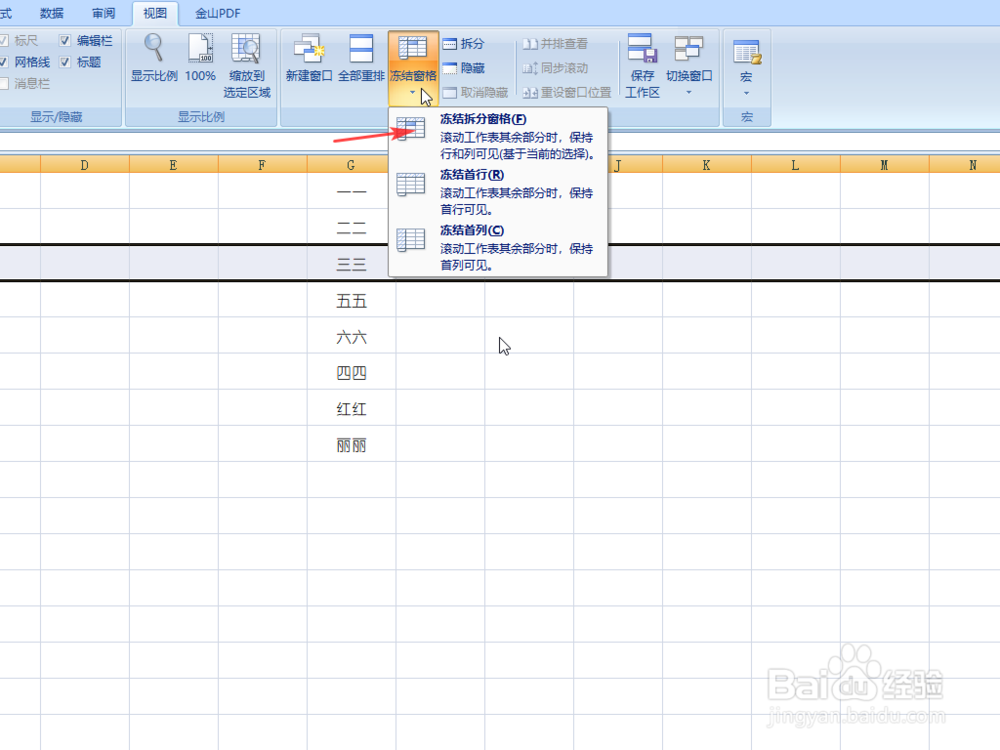
Task: Switch to the 审阅 ribbon tab
Action: 103,13
